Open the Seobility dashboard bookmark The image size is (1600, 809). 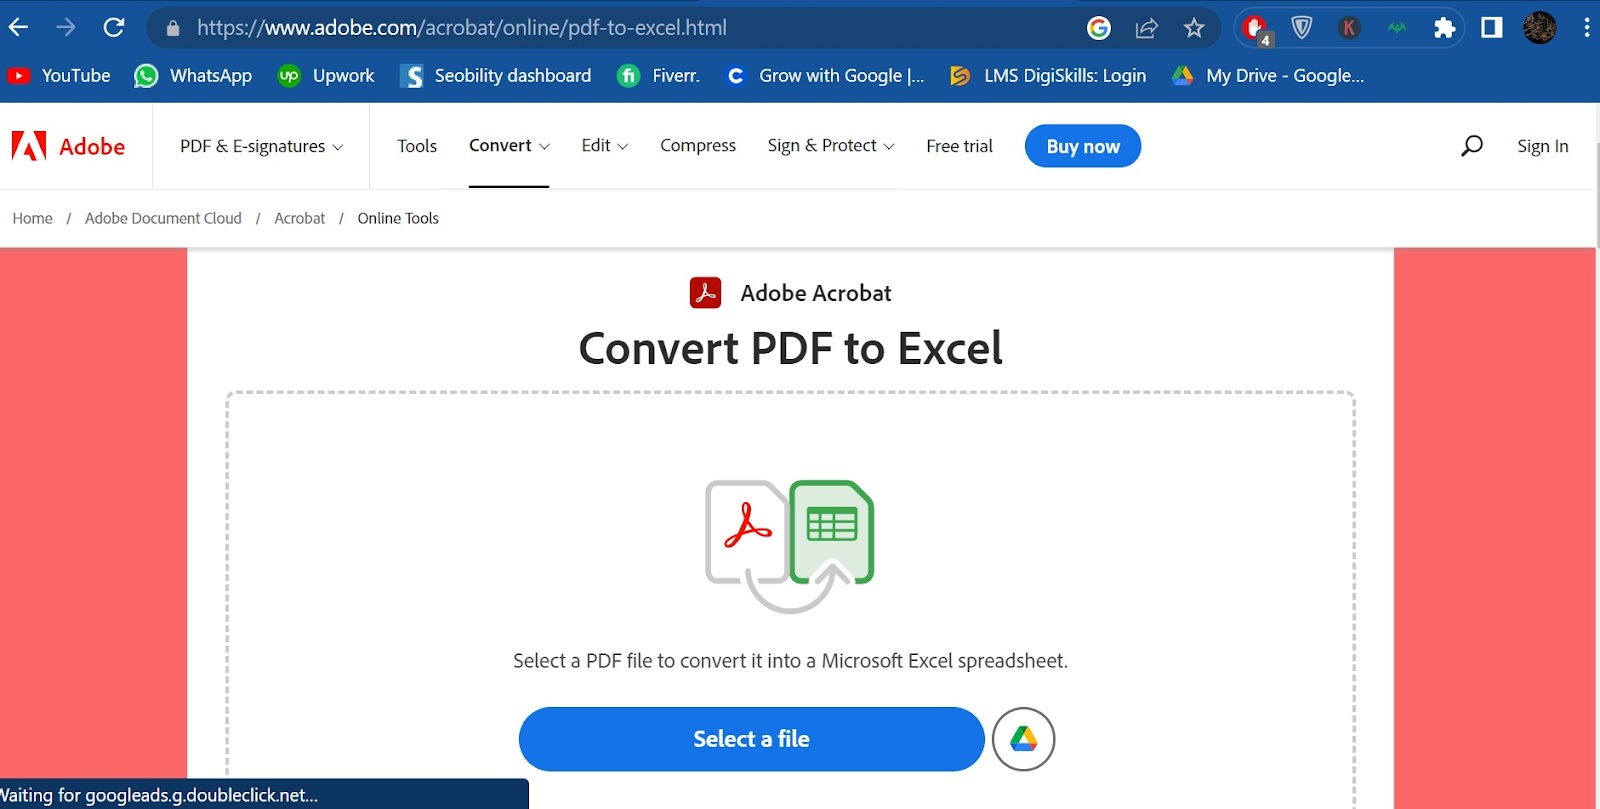point(496,76)
